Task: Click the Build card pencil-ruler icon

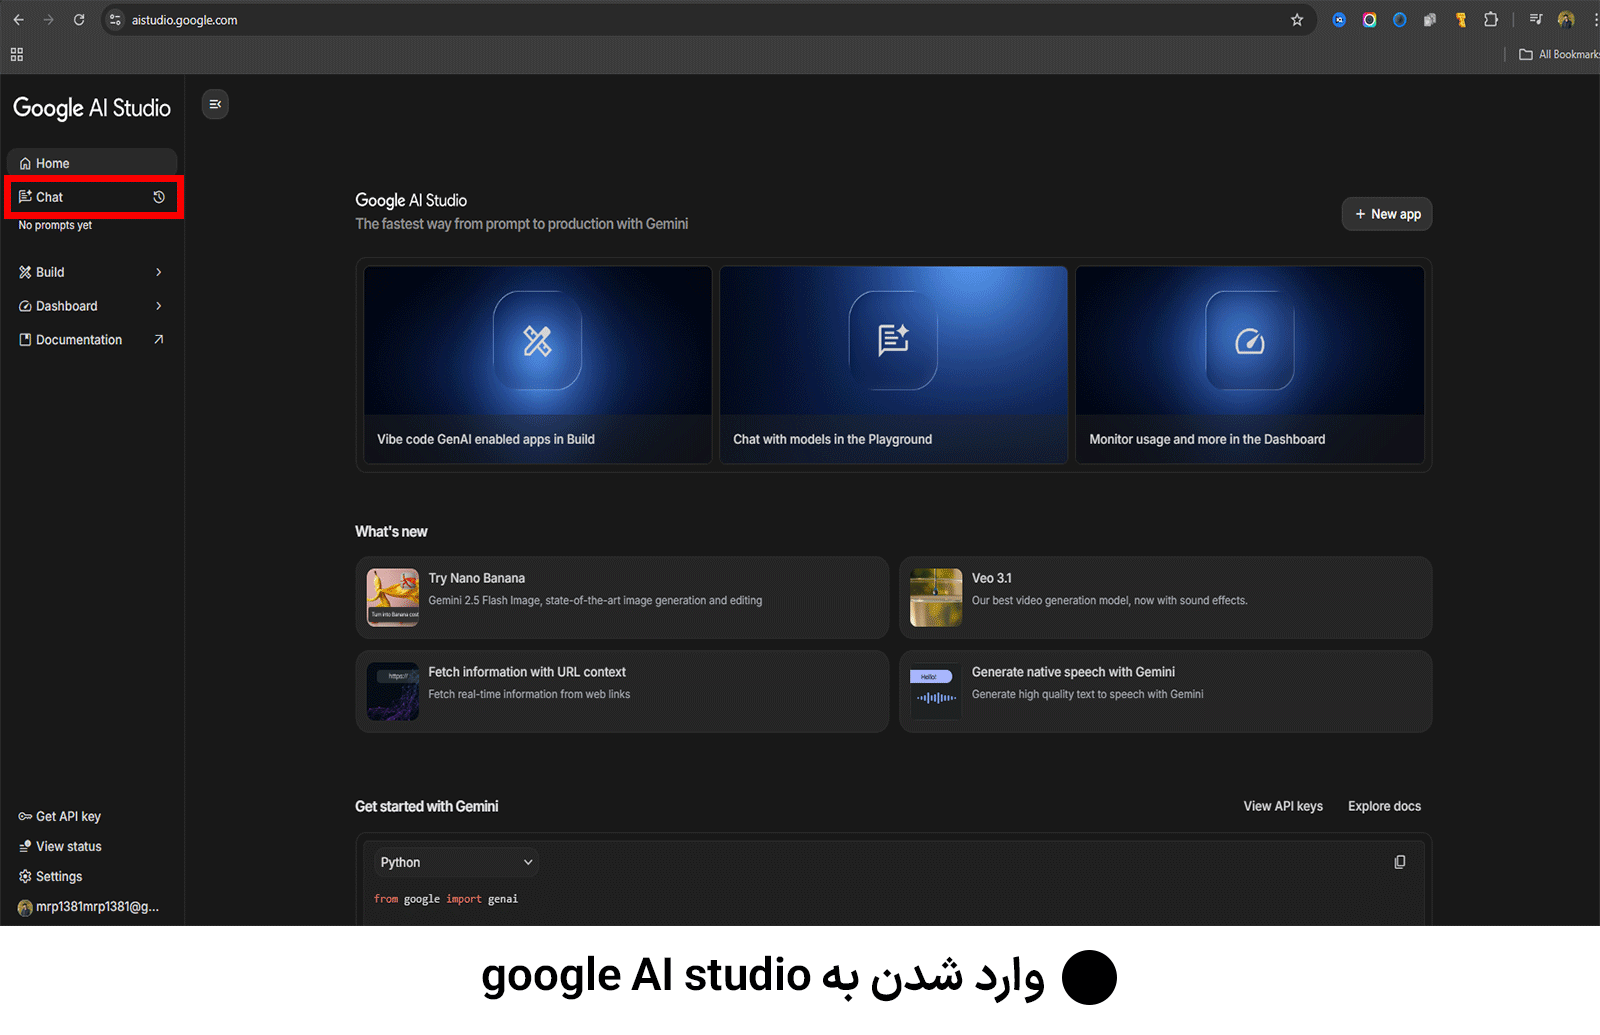Action: [537, 341]
